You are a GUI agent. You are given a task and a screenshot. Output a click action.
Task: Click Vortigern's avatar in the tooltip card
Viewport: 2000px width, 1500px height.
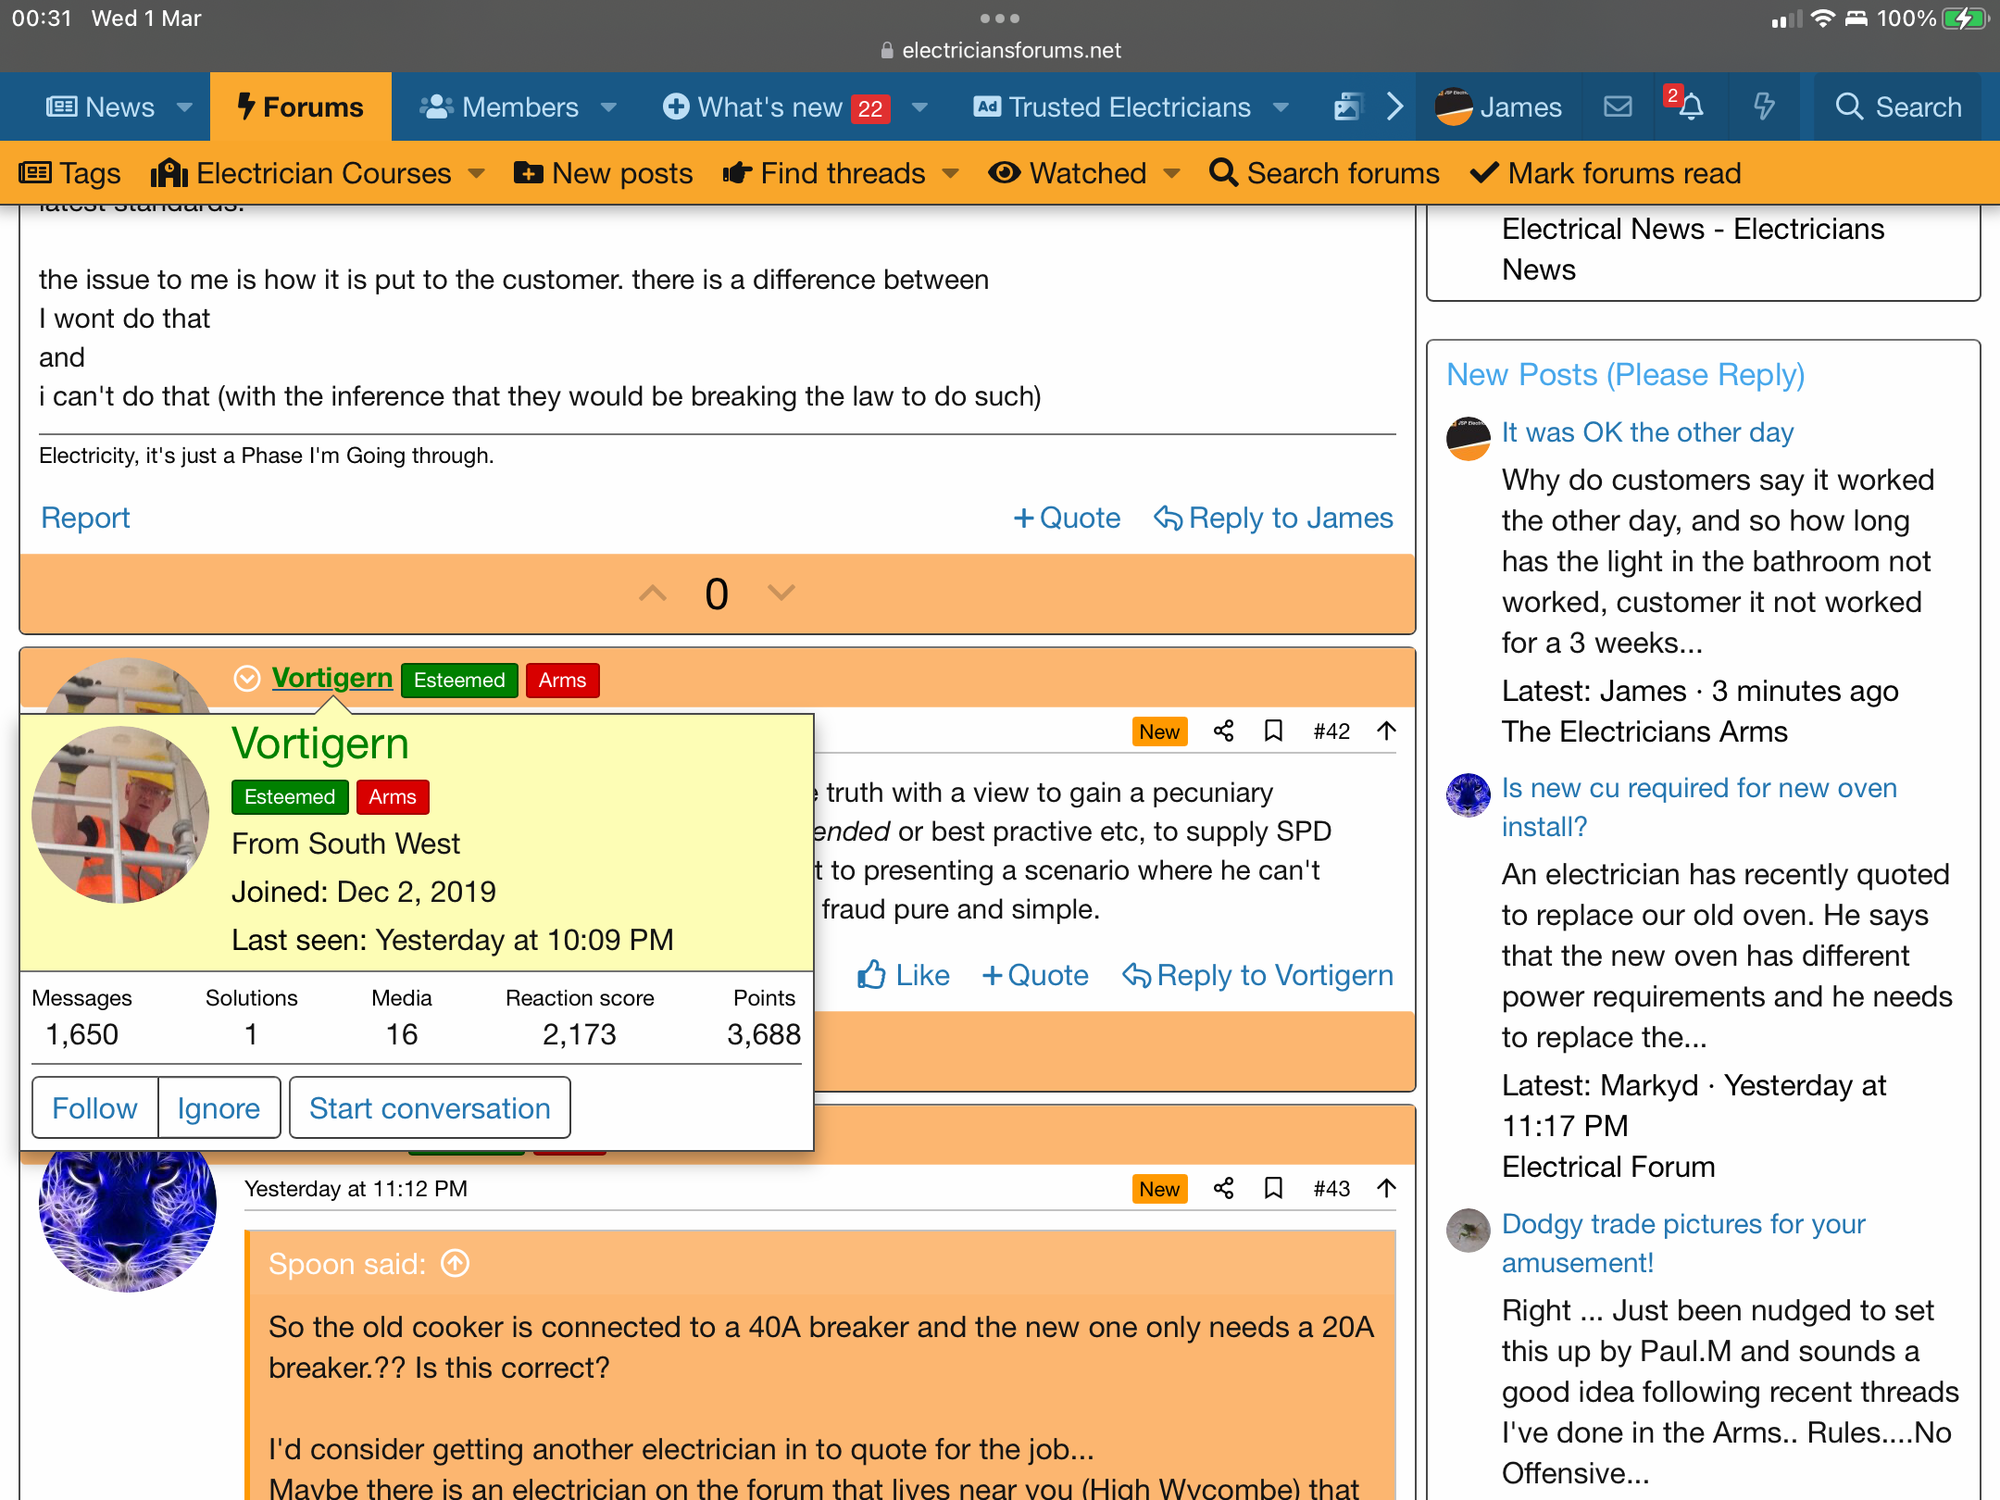pyautogui.click(x=120, y=815)
